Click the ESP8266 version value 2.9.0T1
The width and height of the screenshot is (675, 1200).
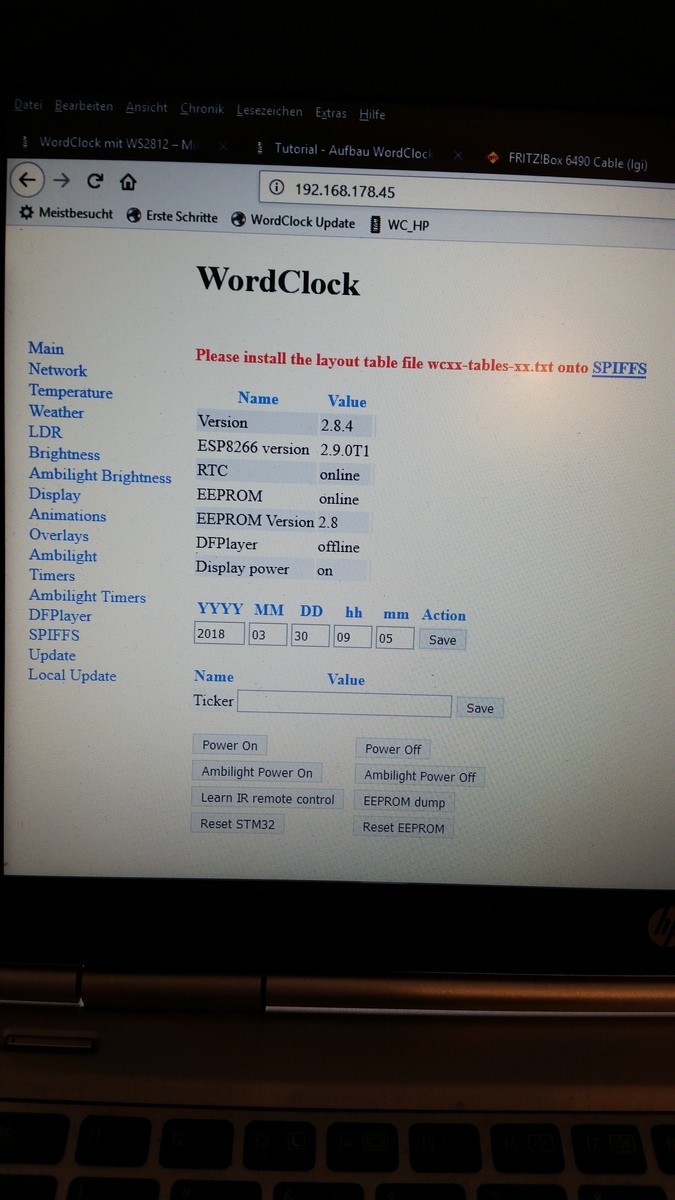tap(345, 451)
